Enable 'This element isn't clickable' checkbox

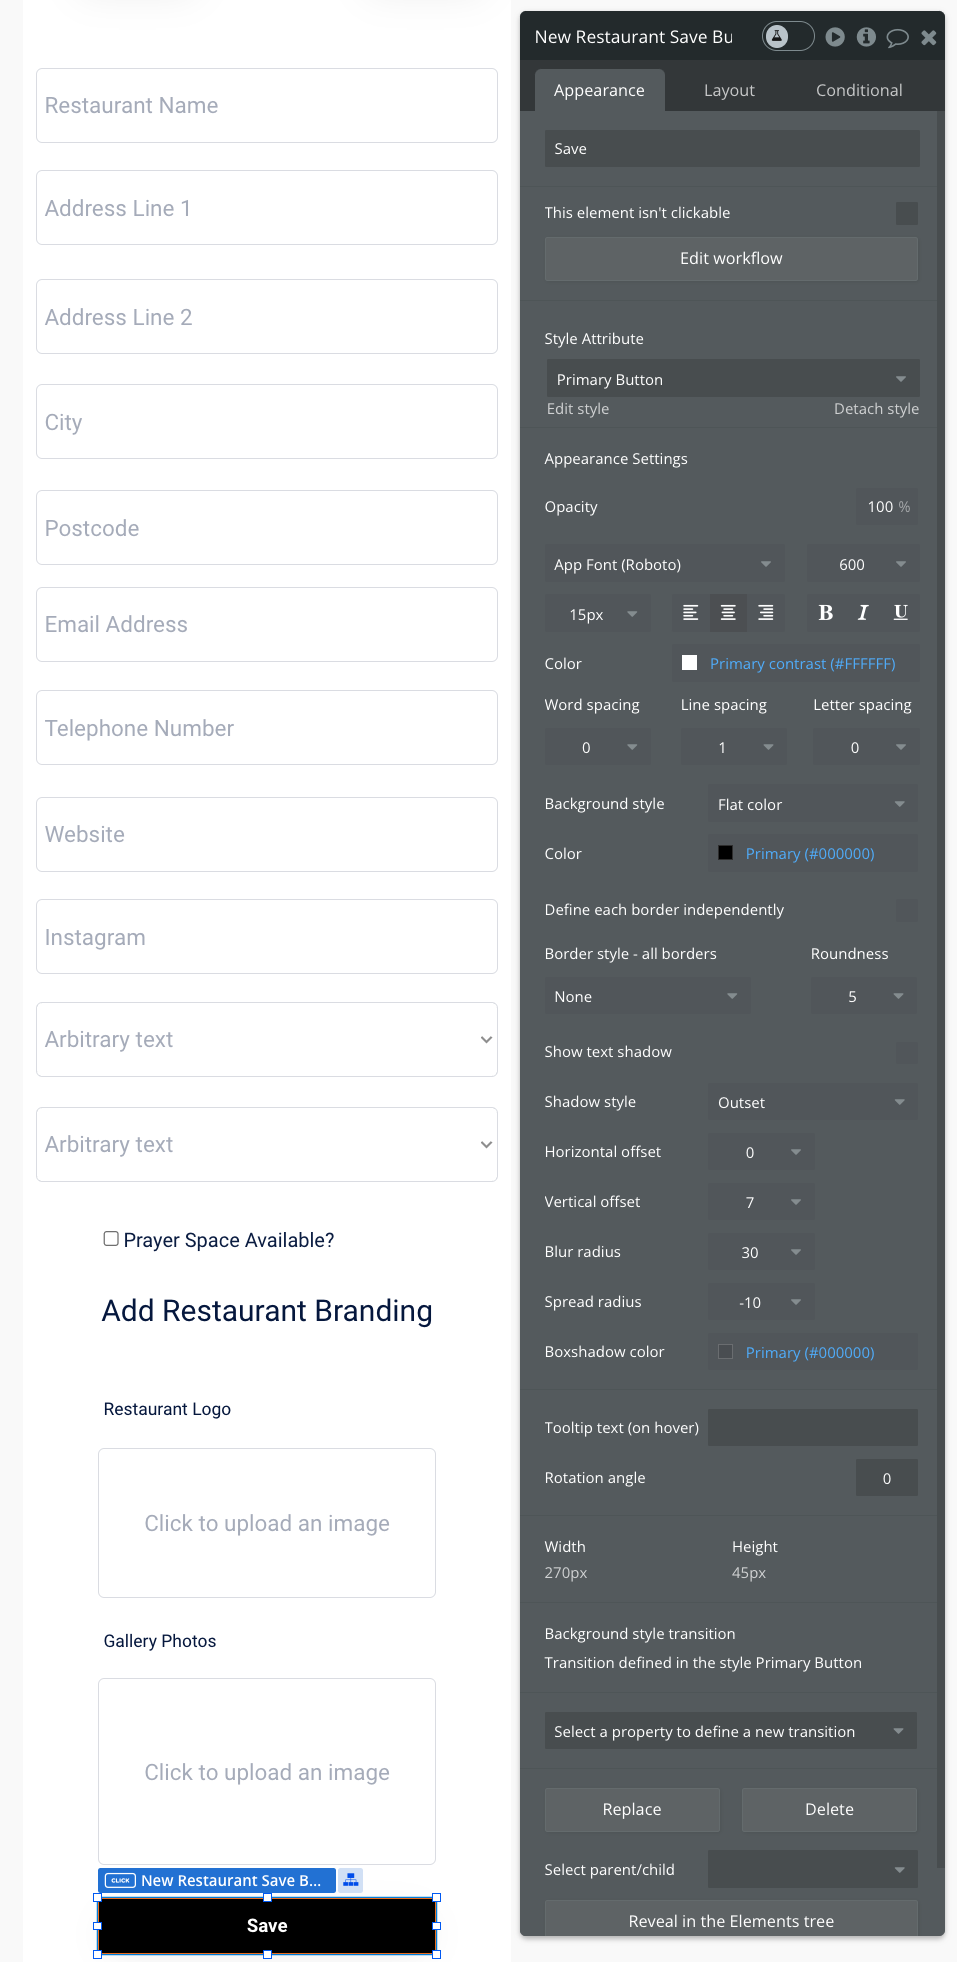906,213
